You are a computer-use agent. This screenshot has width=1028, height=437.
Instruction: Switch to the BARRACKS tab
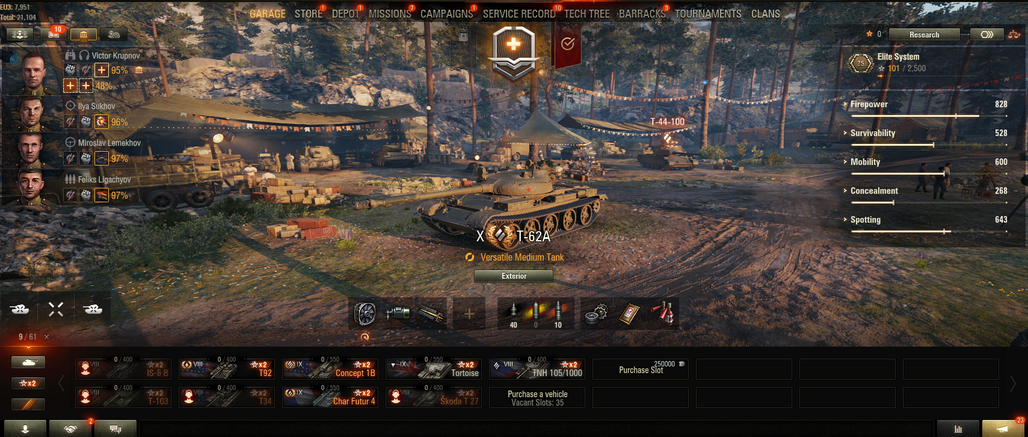642,14
